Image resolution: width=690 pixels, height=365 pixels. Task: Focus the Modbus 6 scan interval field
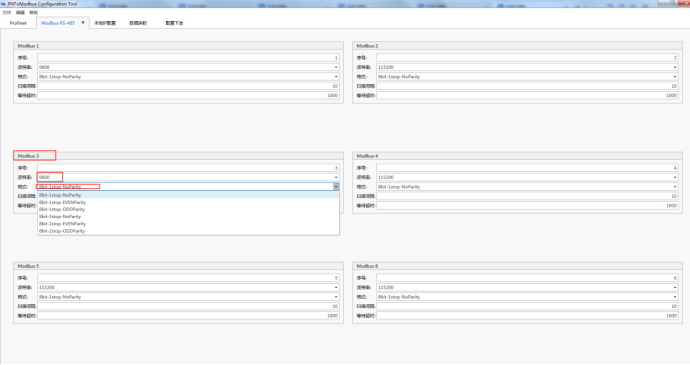(527, 306)
